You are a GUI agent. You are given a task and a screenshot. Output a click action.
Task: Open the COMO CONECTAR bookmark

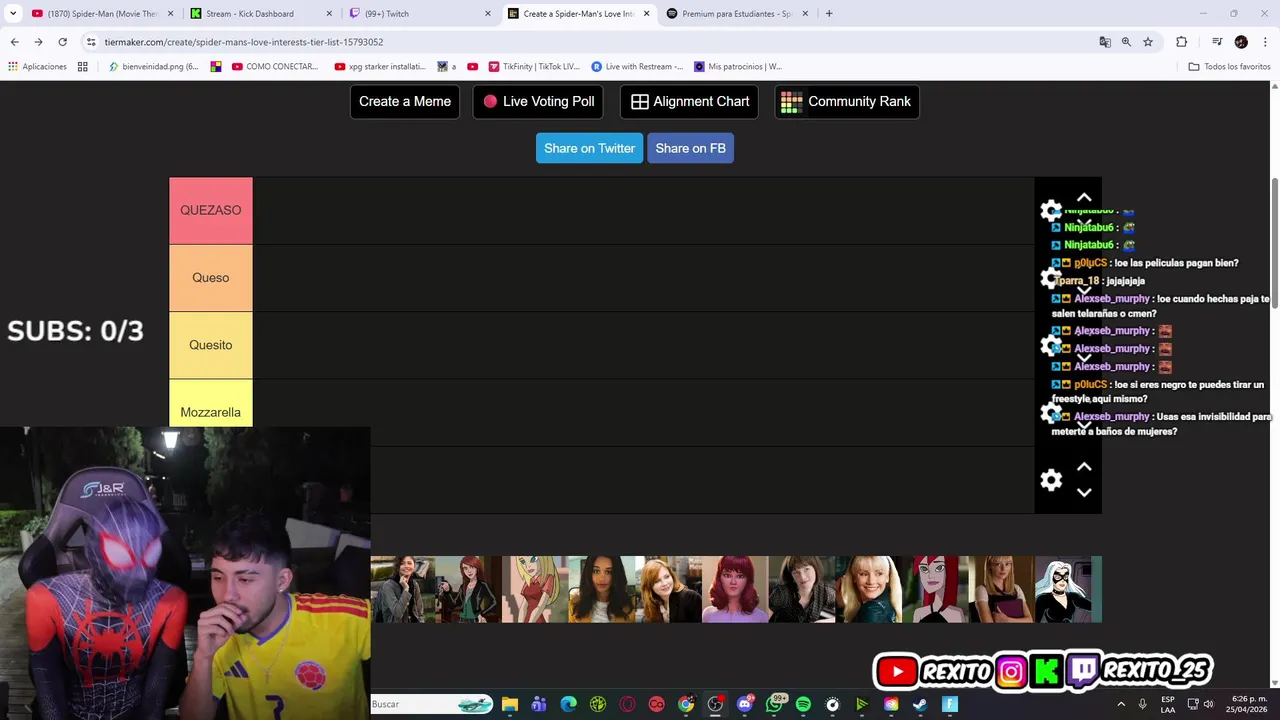[x=275, y=67]
